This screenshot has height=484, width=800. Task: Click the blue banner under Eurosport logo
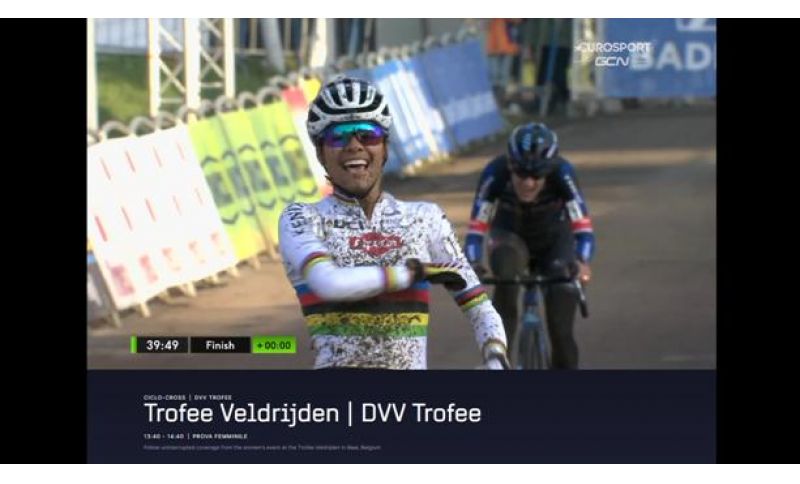(658, 59)
